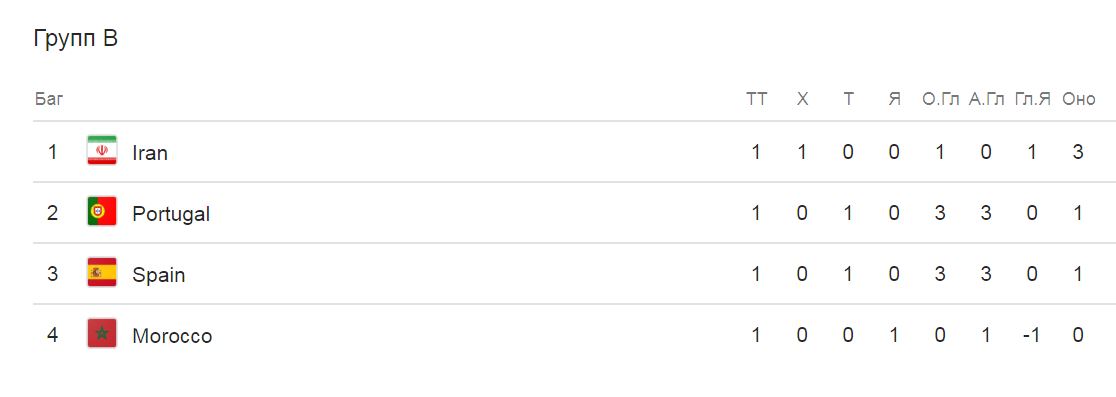Image resolution: width=1116 pixels, height=397 pixels.
Task: Click the ТТ column header
Action: tap(757, 99)
